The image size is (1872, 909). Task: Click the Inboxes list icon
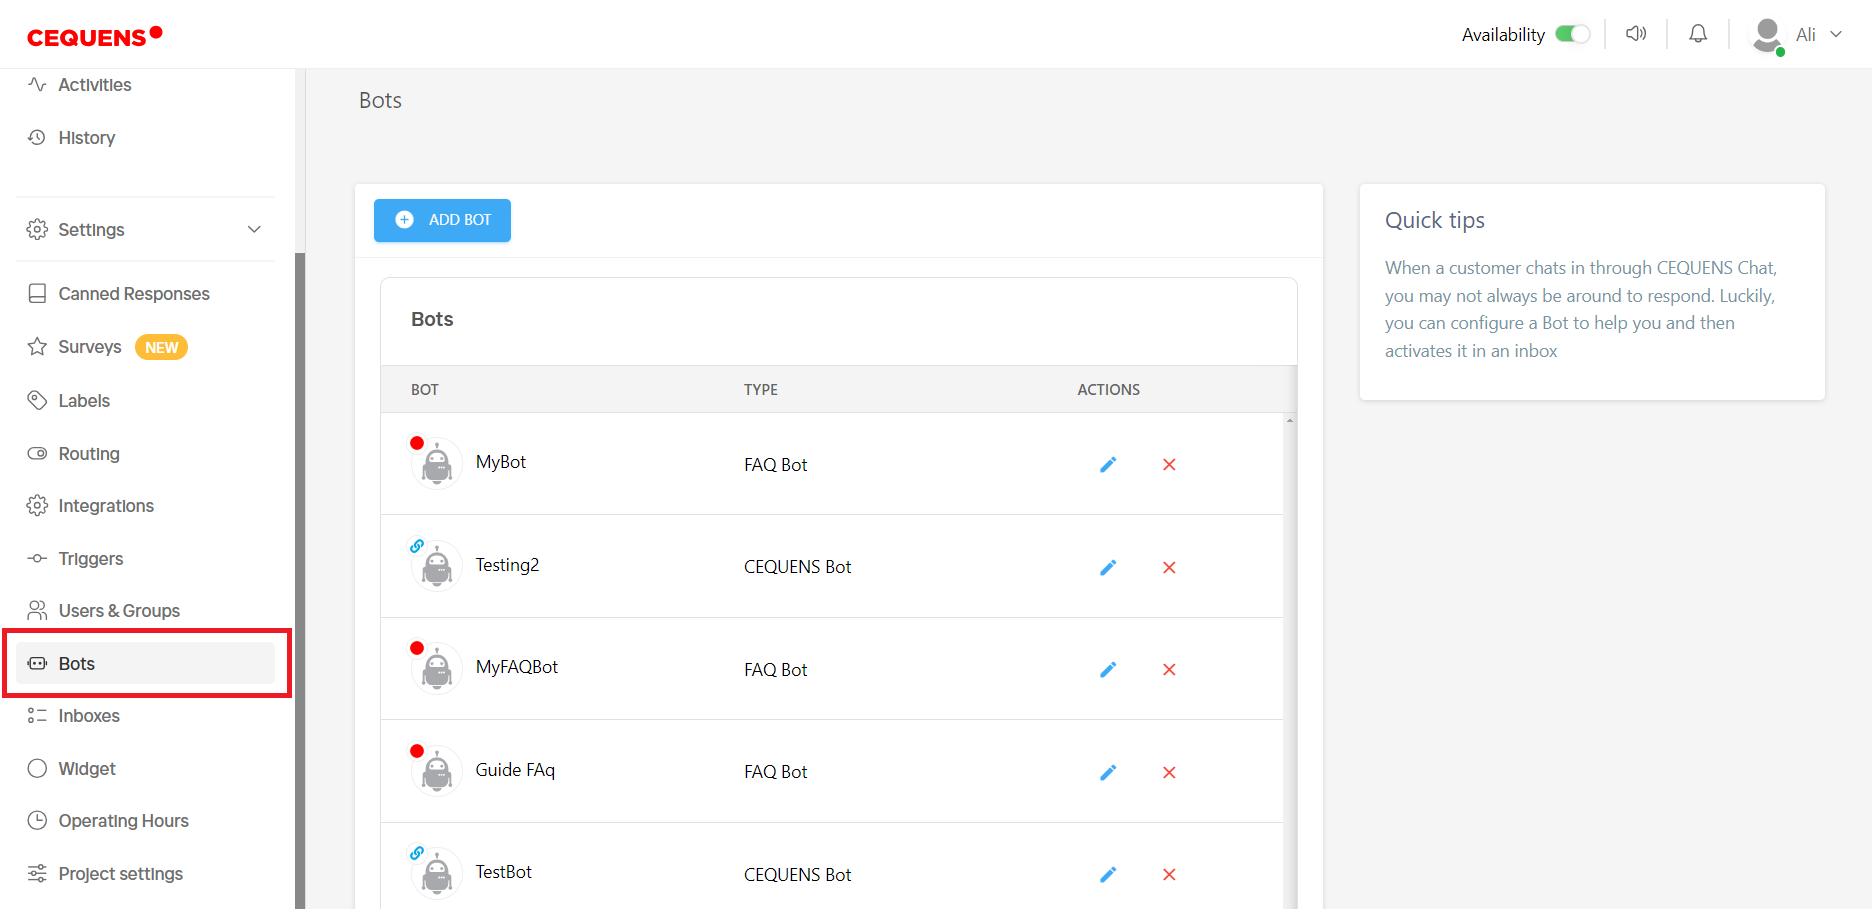(x=37, y=715)
